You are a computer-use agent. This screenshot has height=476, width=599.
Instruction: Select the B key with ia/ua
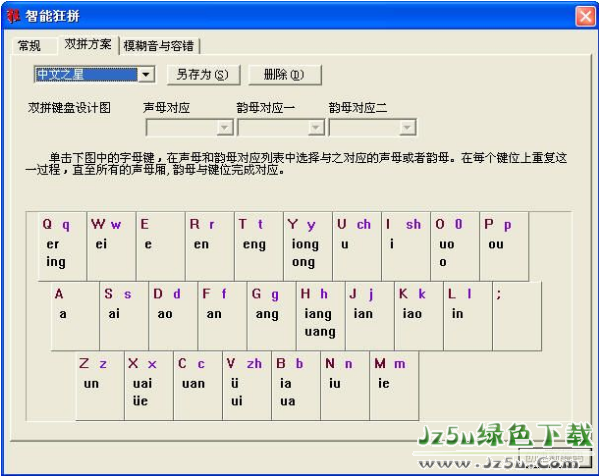296,386
